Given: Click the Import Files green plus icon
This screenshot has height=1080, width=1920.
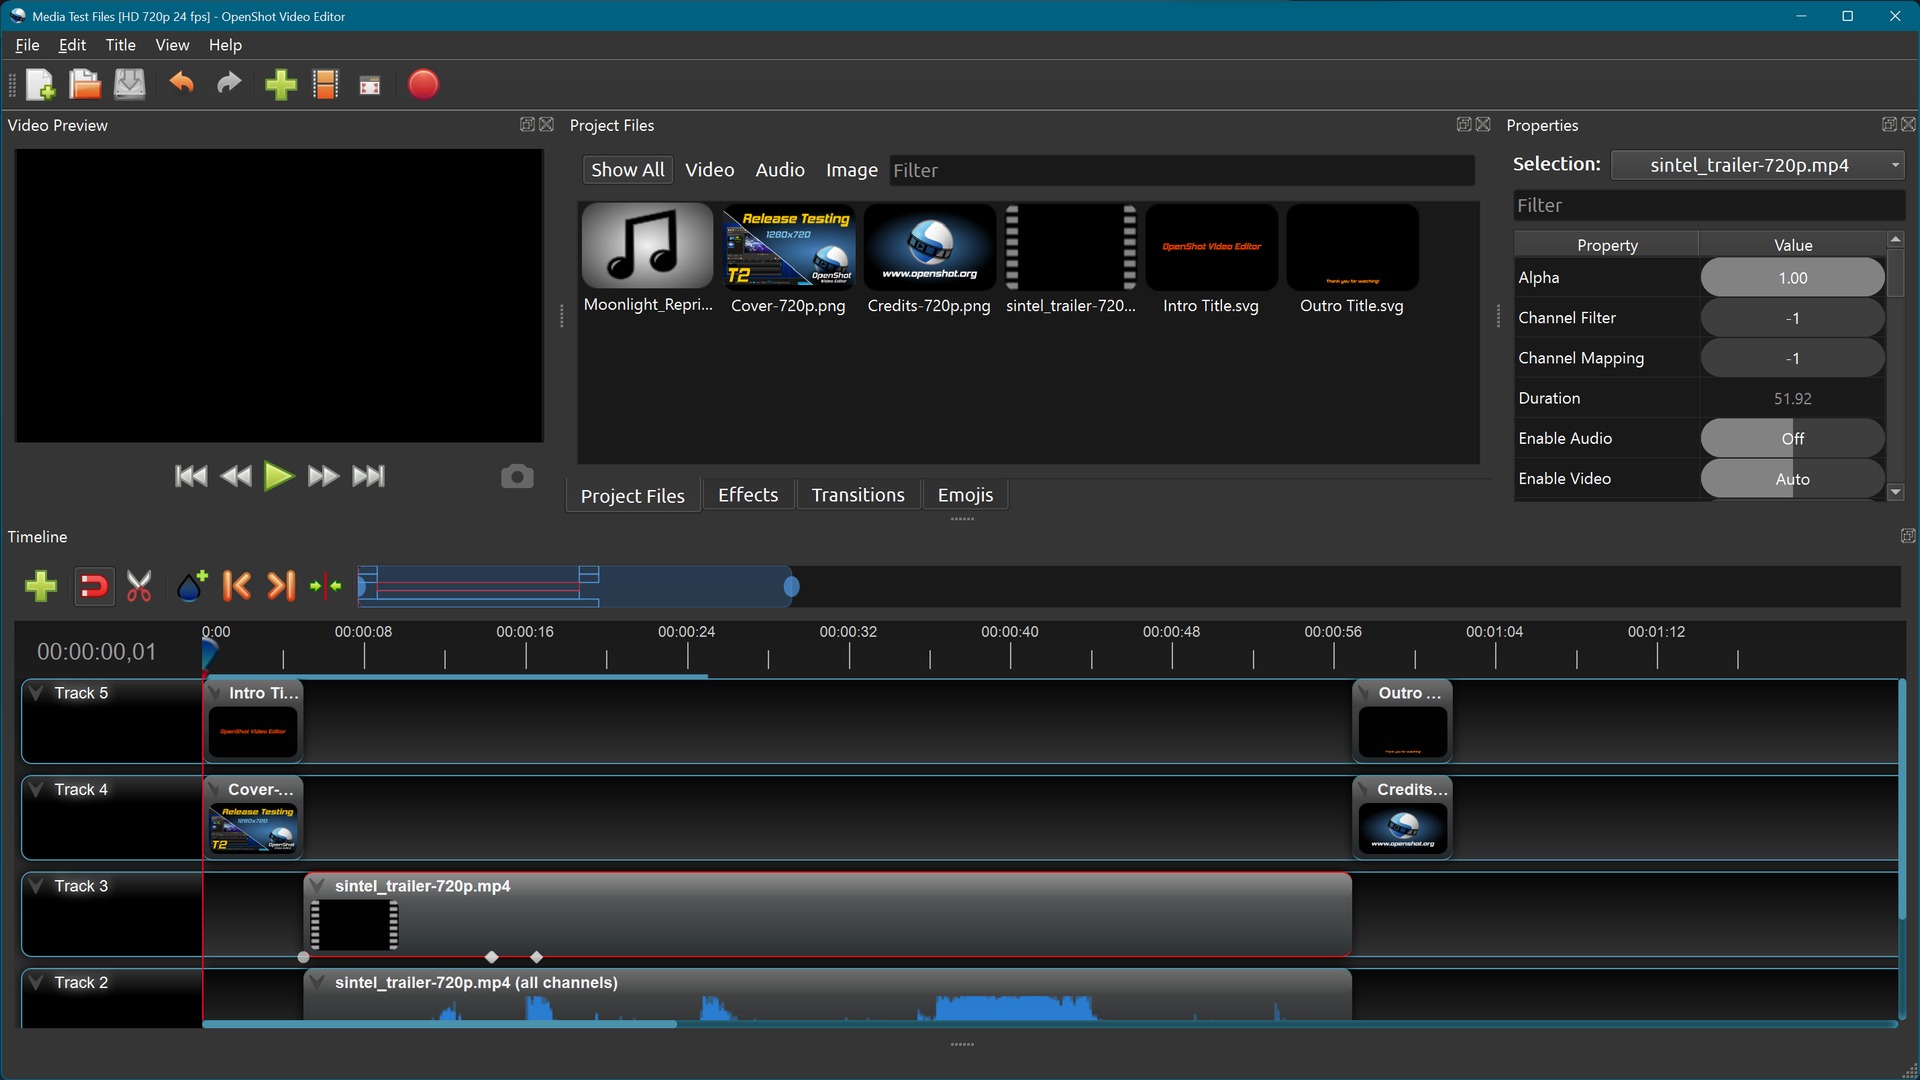Looking at the screenshot, I should click(281, 85).
